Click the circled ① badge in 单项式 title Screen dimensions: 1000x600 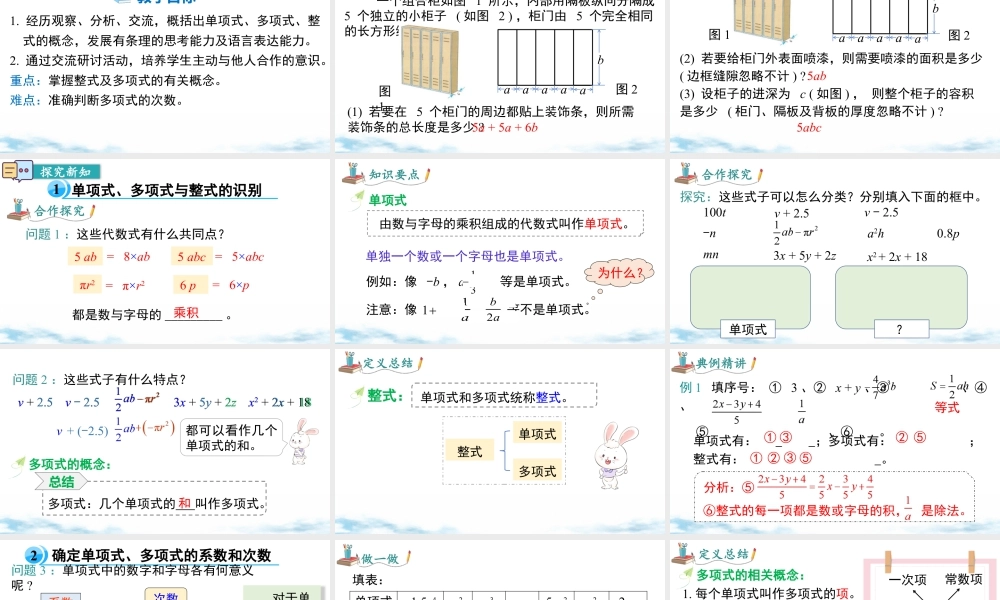tap(56, 188)
